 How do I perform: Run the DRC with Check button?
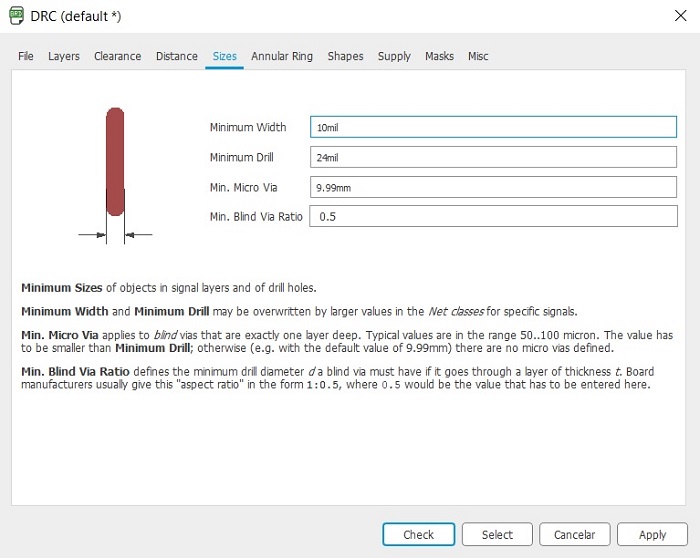click(x=419, y=534)
